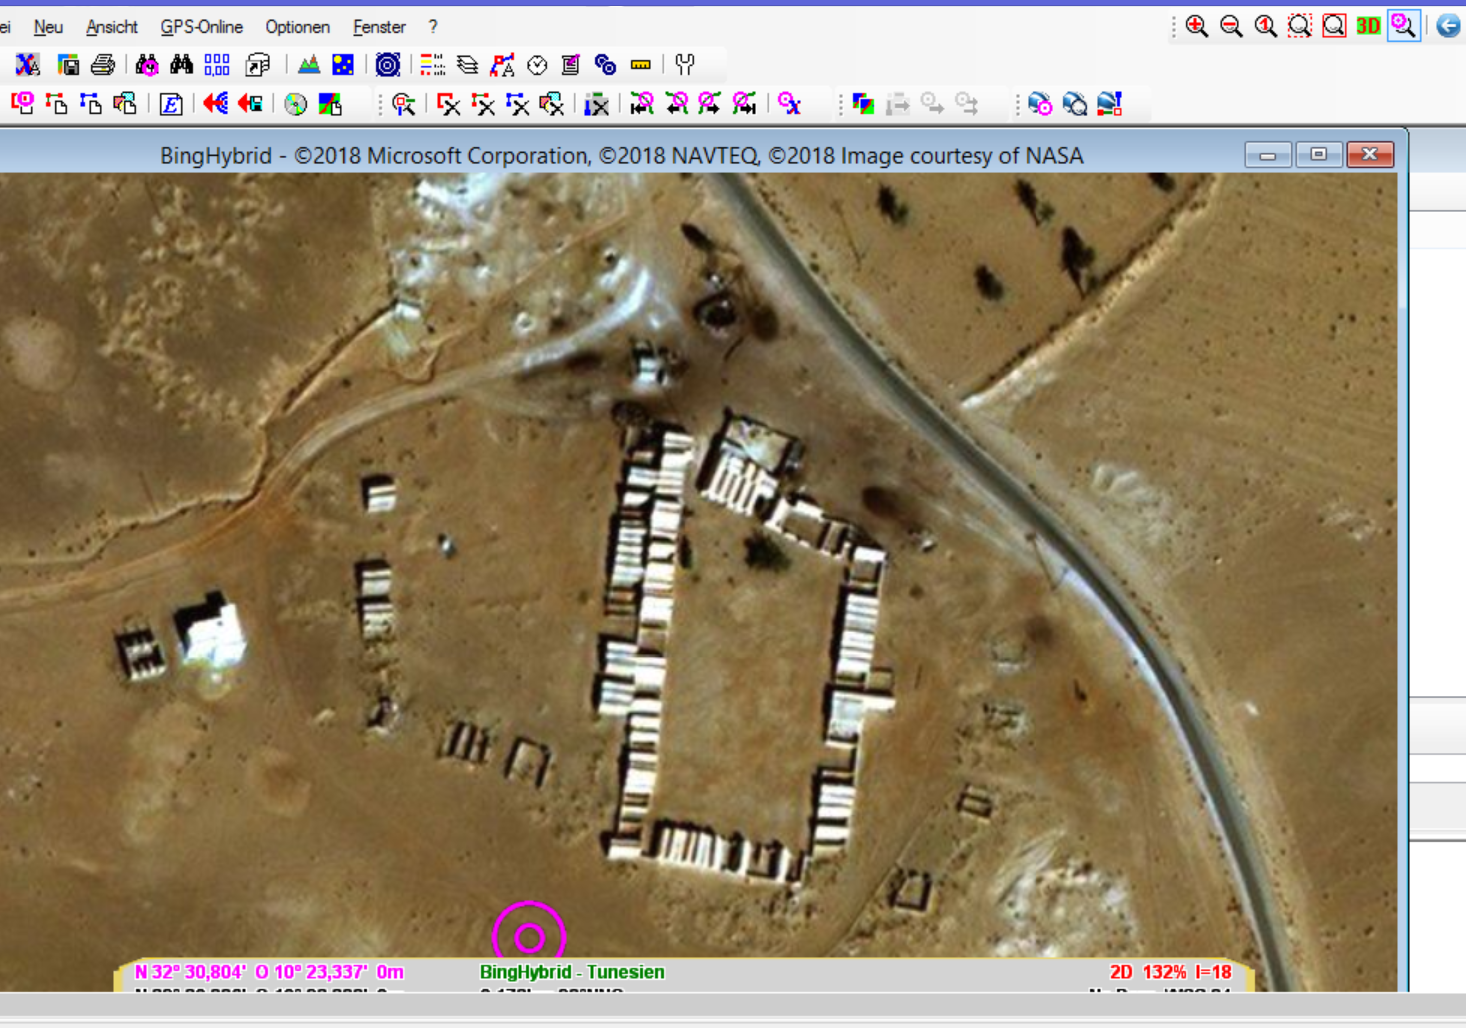Open the GPS-Online menu
The height and width of the screenshot is (1028, 1466).
[x=201, y=27]
